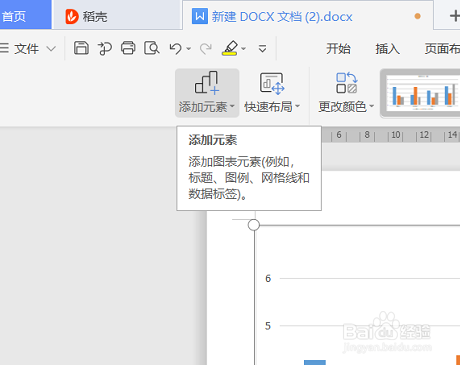Click the new tab plus button
This screenshot has height=365, width=460.
coord(455,16)
